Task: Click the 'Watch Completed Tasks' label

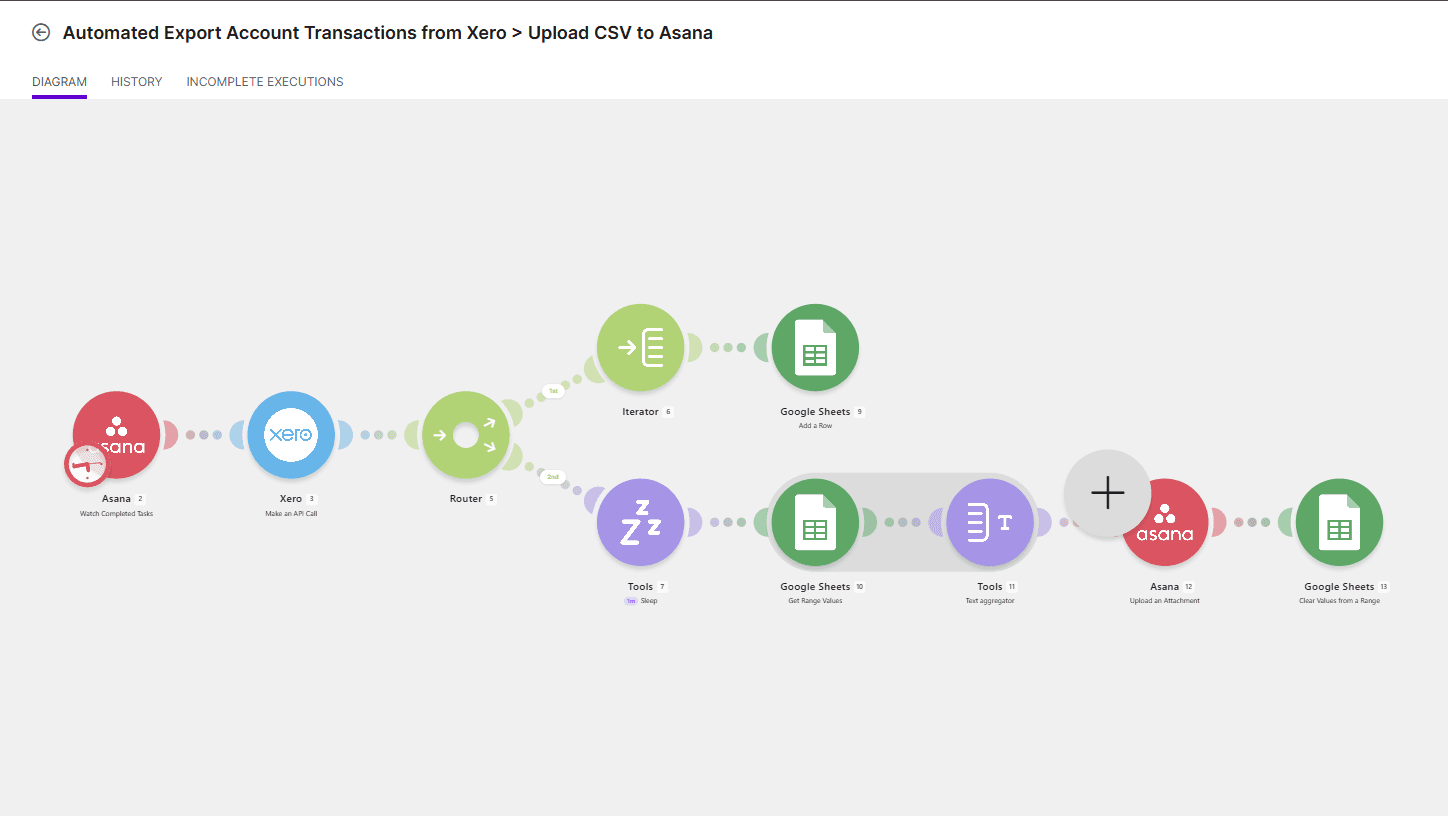Action: click(117, 514)
